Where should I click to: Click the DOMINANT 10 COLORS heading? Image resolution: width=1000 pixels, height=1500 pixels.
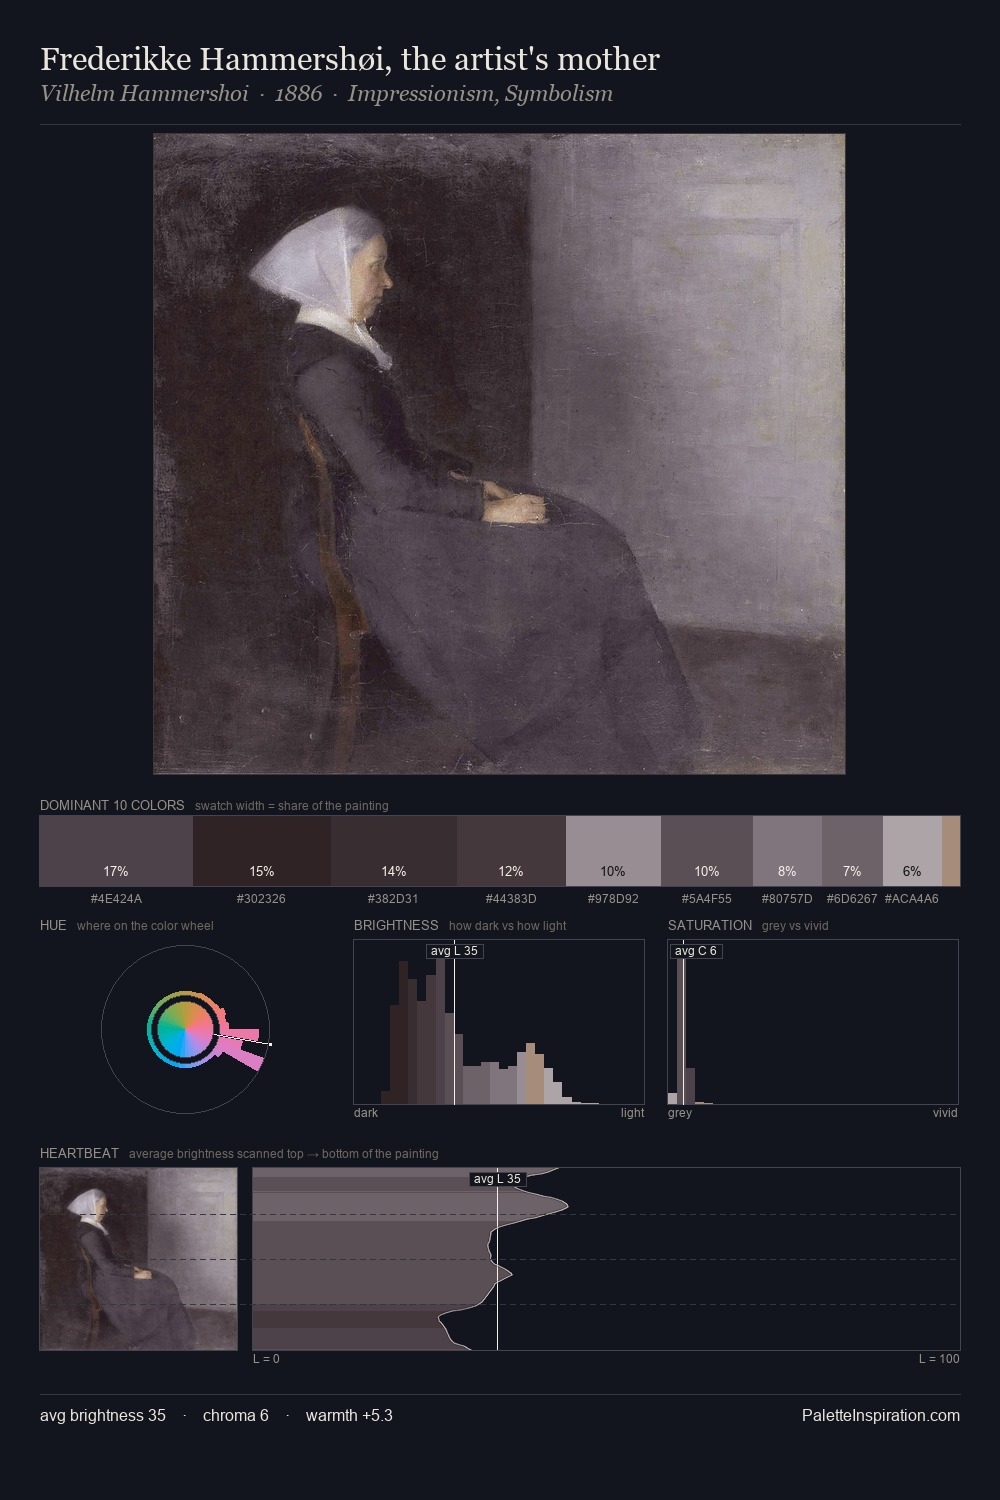[x=112, y=805]
